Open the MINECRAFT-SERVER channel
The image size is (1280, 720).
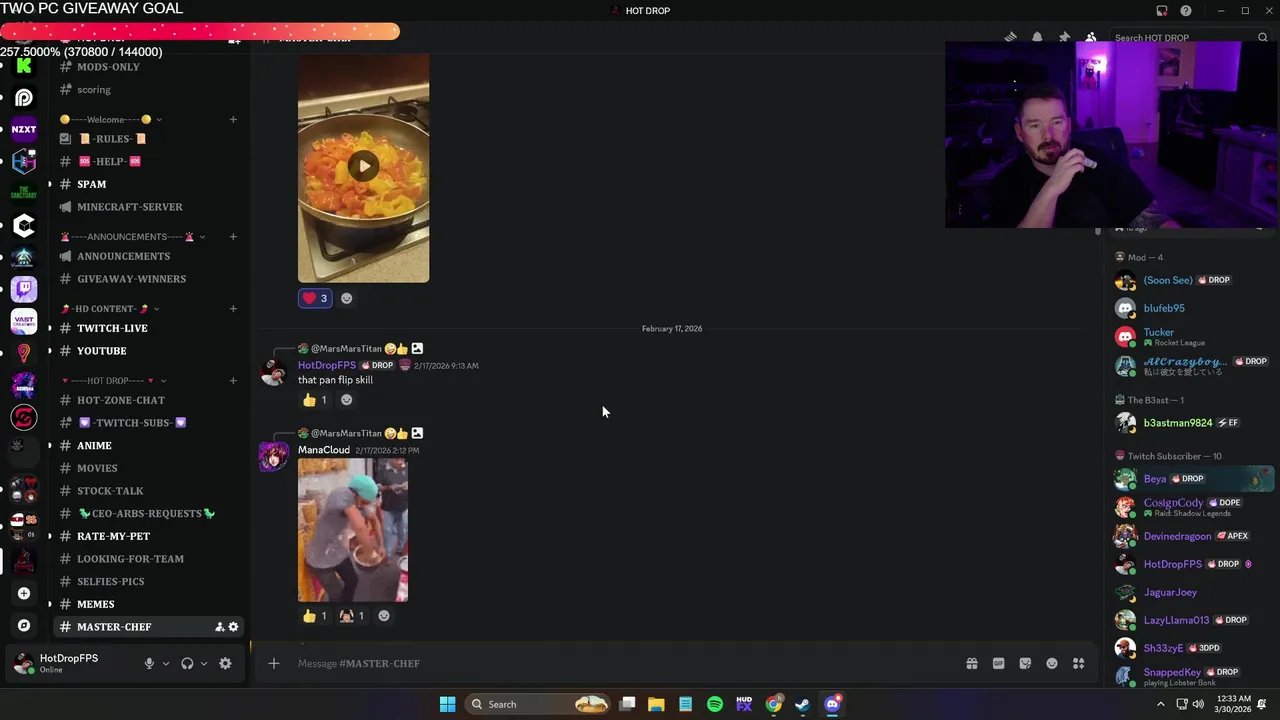[x=148, y=207]
